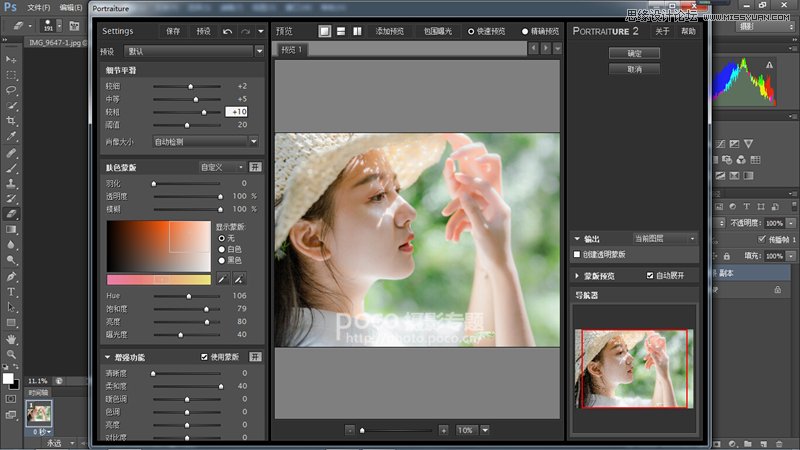Open the 输出 dropdown showing 当前图层
This screenshot has height=450, width=800.
pyautogui.click(x=664, y=239)
